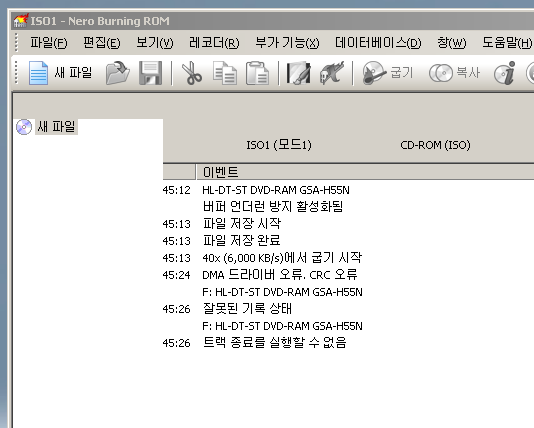The height and width of the screenshot is (428, 534).
Task: Select the DMA 드라이버 오류 log entry
Action: point(280,274)
